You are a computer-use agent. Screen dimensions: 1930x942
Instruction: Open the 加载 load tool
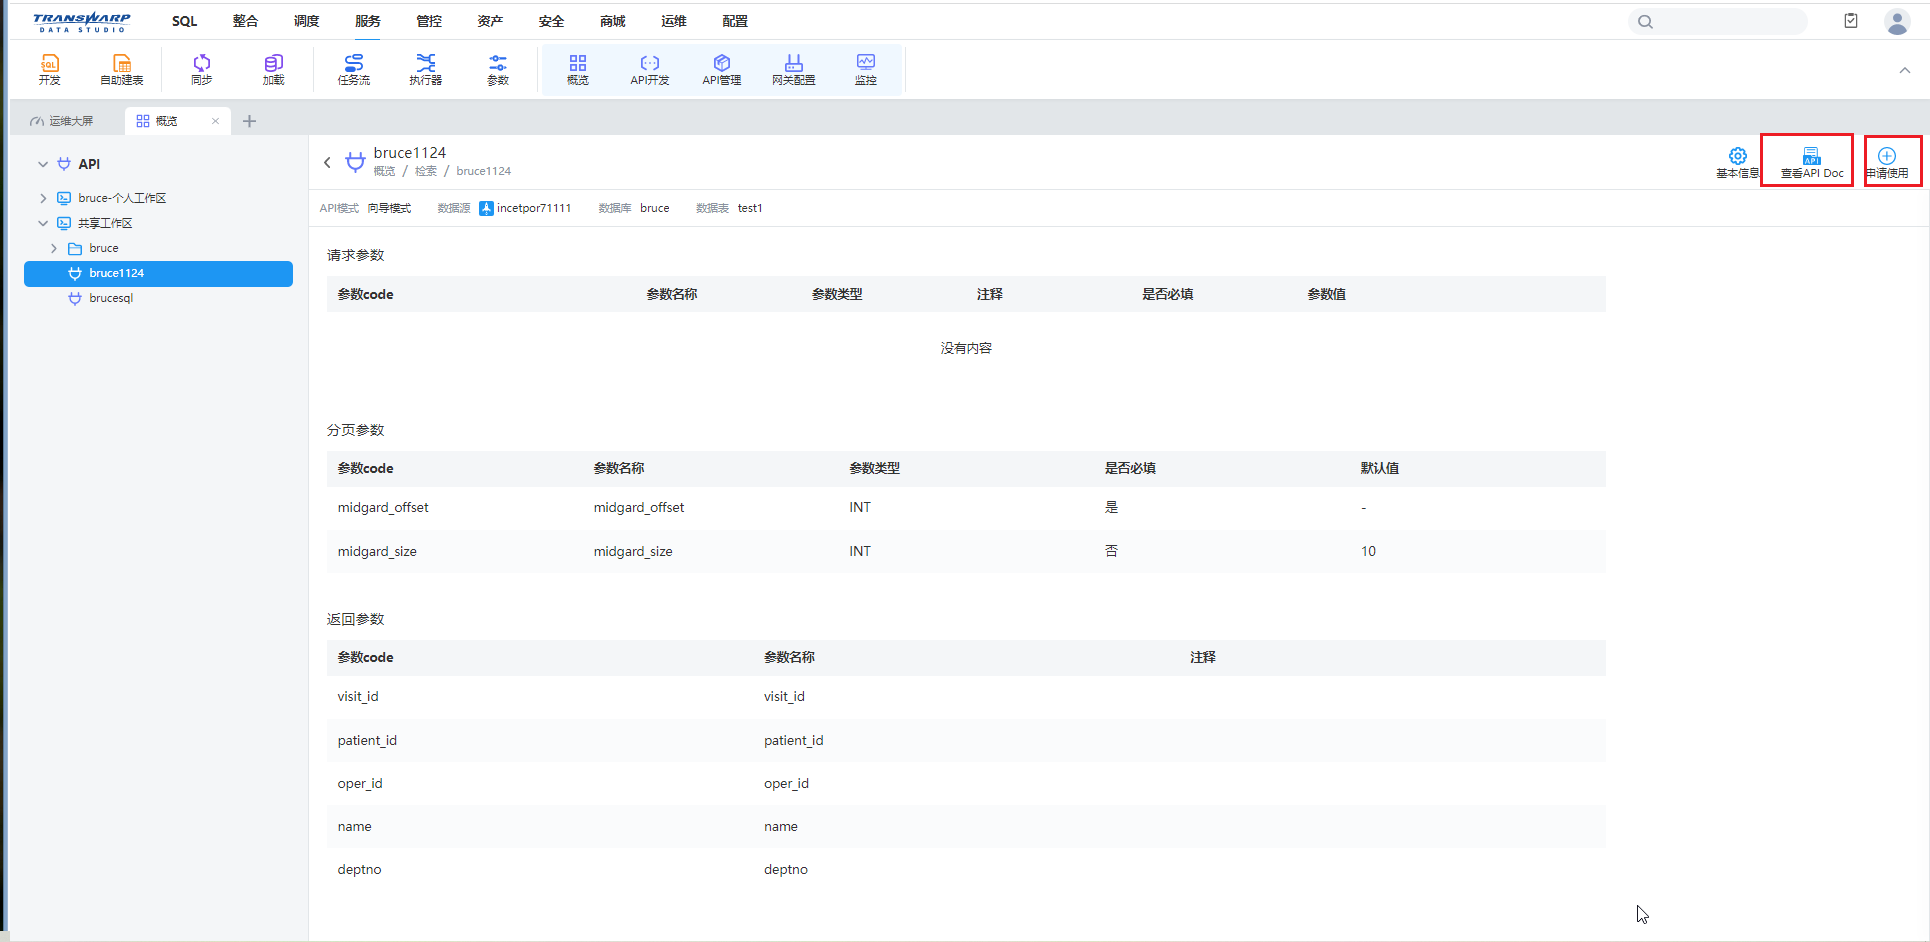[273, 69]
